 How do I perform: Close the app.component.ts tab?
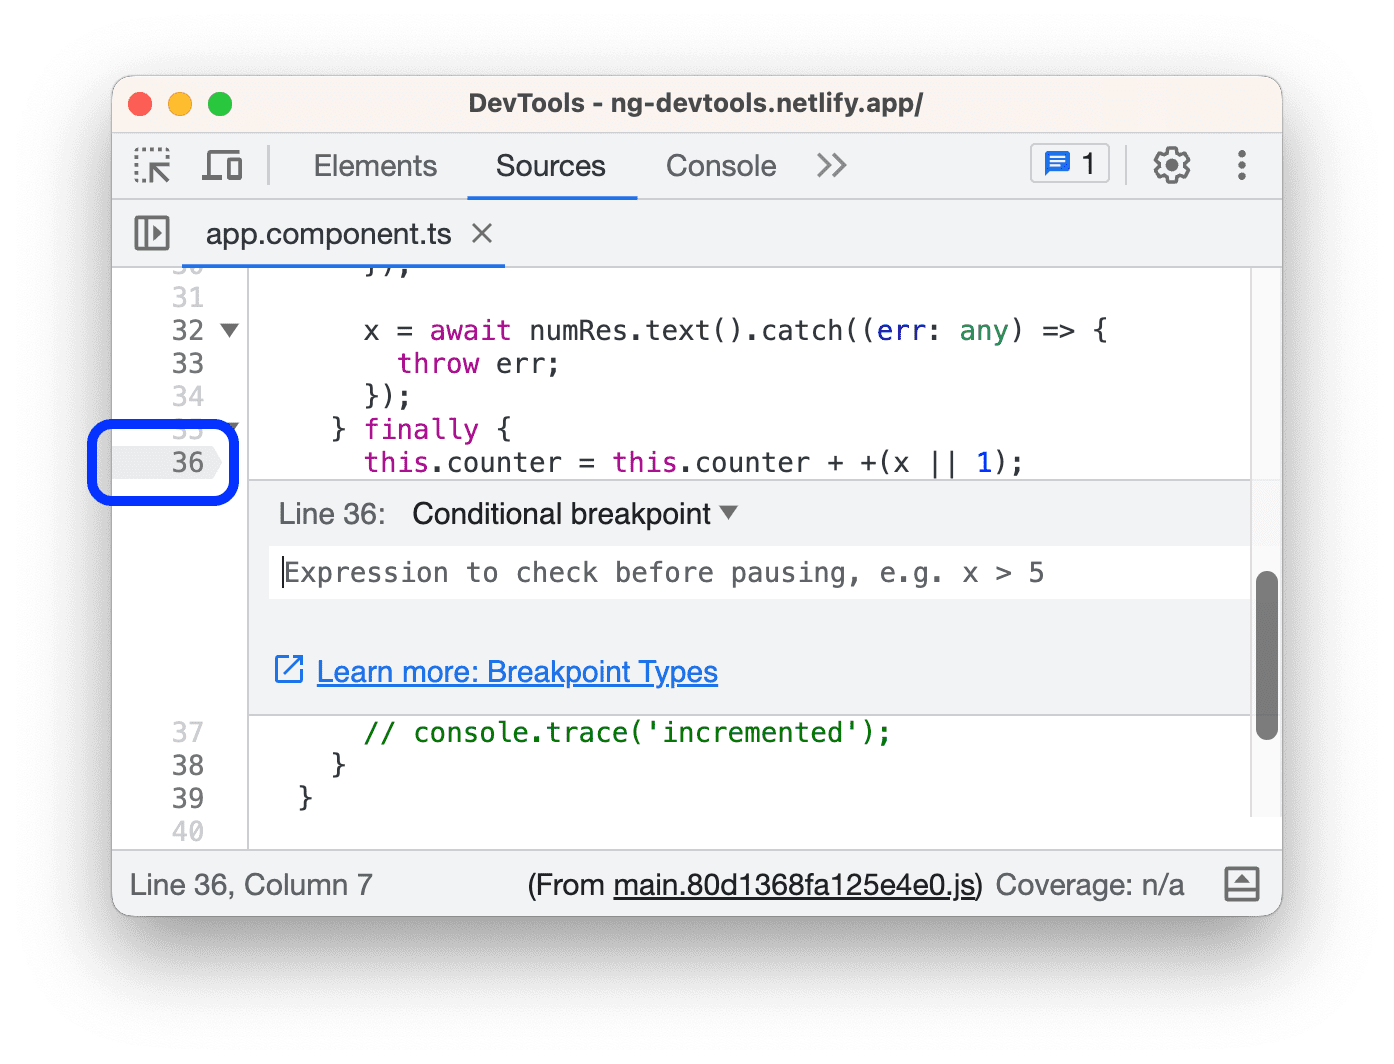(482, 233)
